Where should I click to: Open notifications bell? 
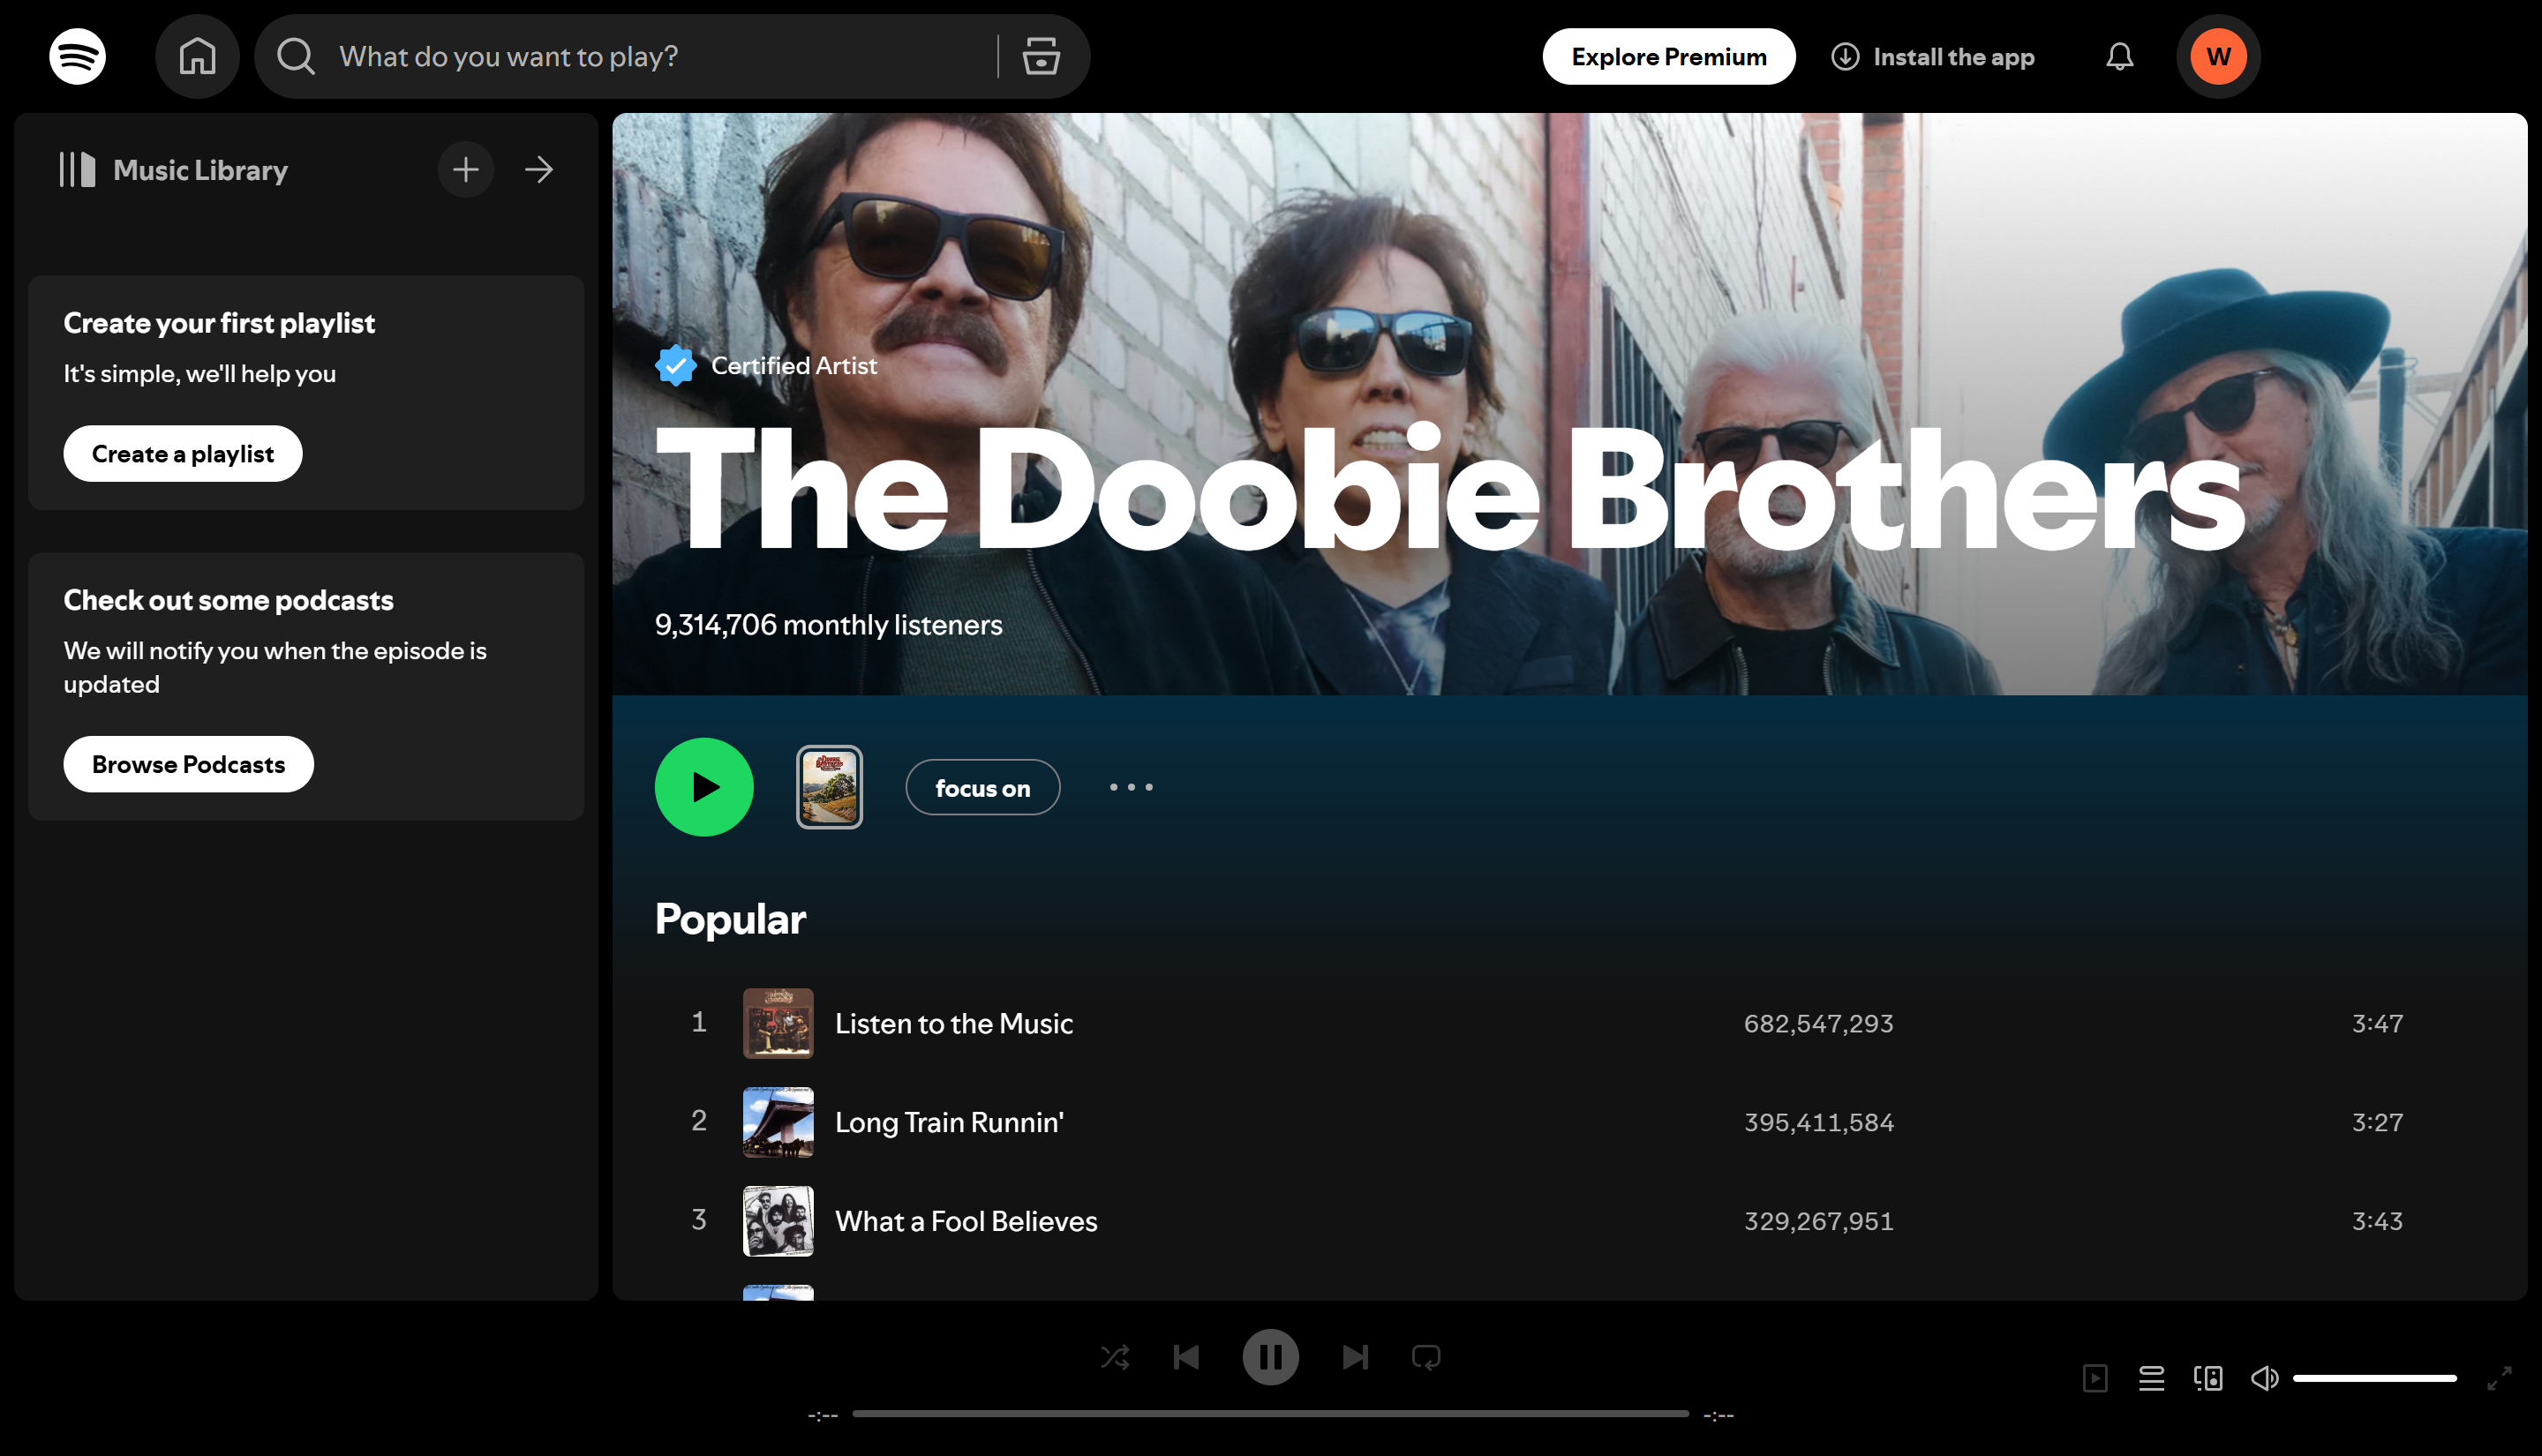coord(2119,57)
